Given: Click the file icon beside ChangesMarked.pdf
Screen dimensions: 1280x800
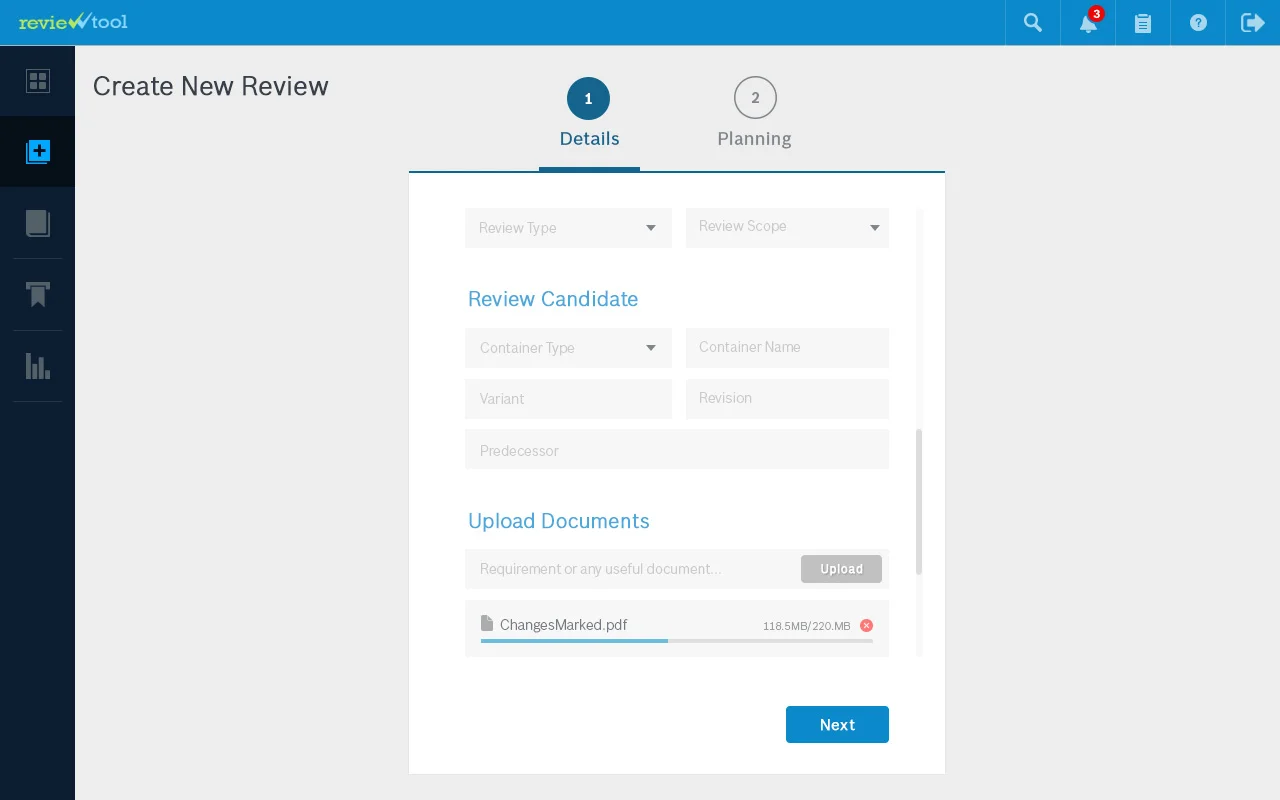Looking at the screenshot, I should [x=487, y=624].
